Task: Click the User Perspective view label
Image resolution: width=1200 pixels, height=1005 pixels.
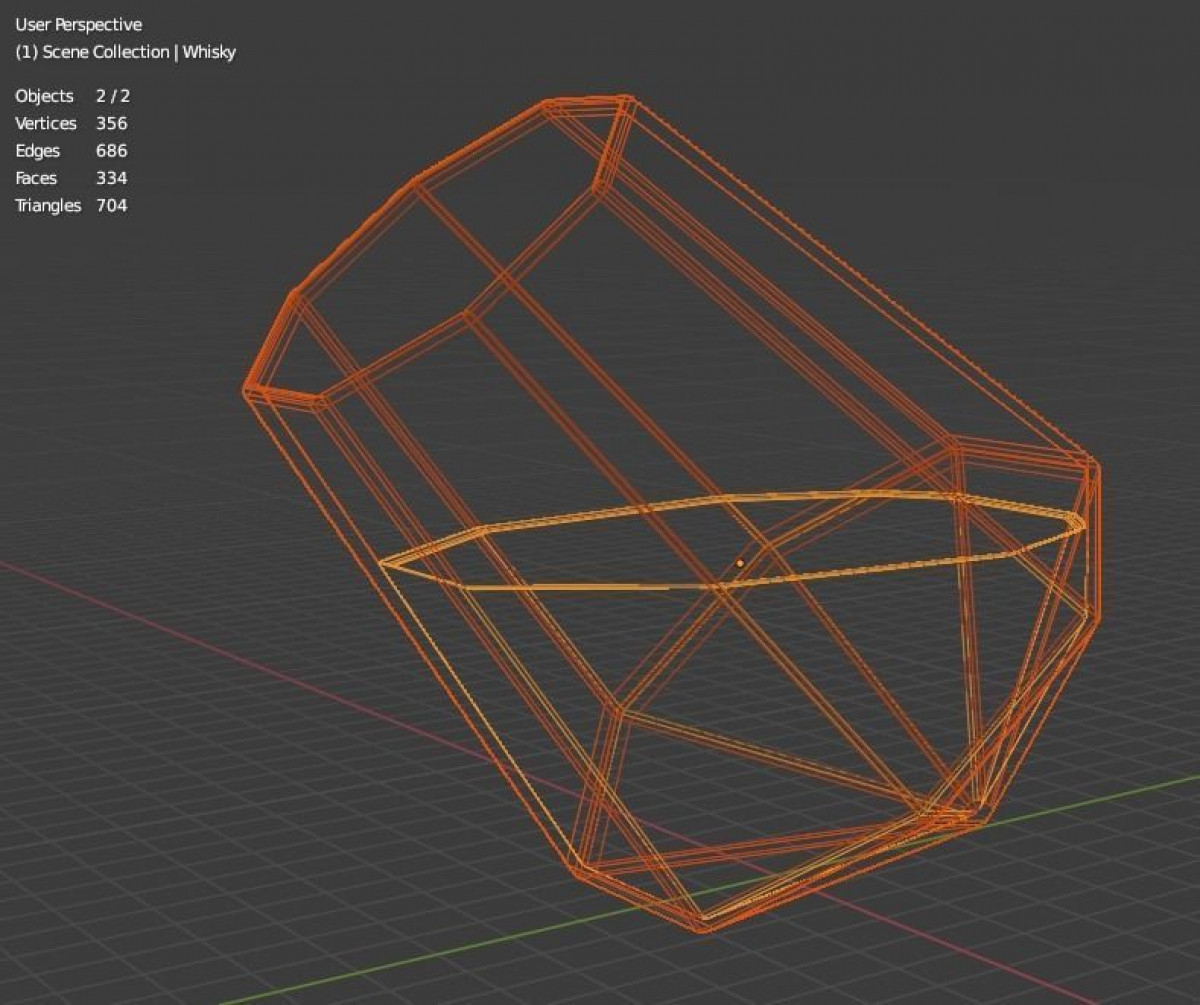Action: click(78, 24)
